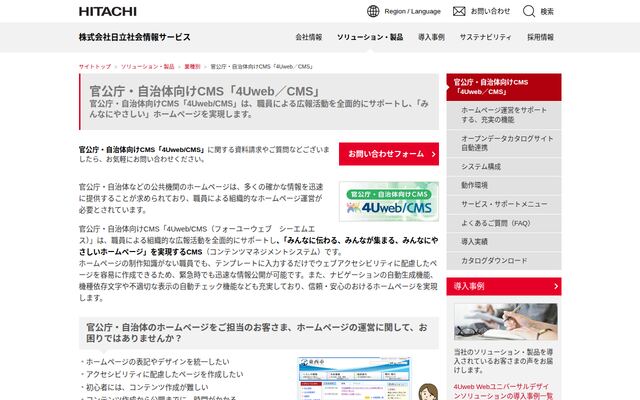
Task: Open ソリューション・製品 menu
Action: (x=370, y=37)
